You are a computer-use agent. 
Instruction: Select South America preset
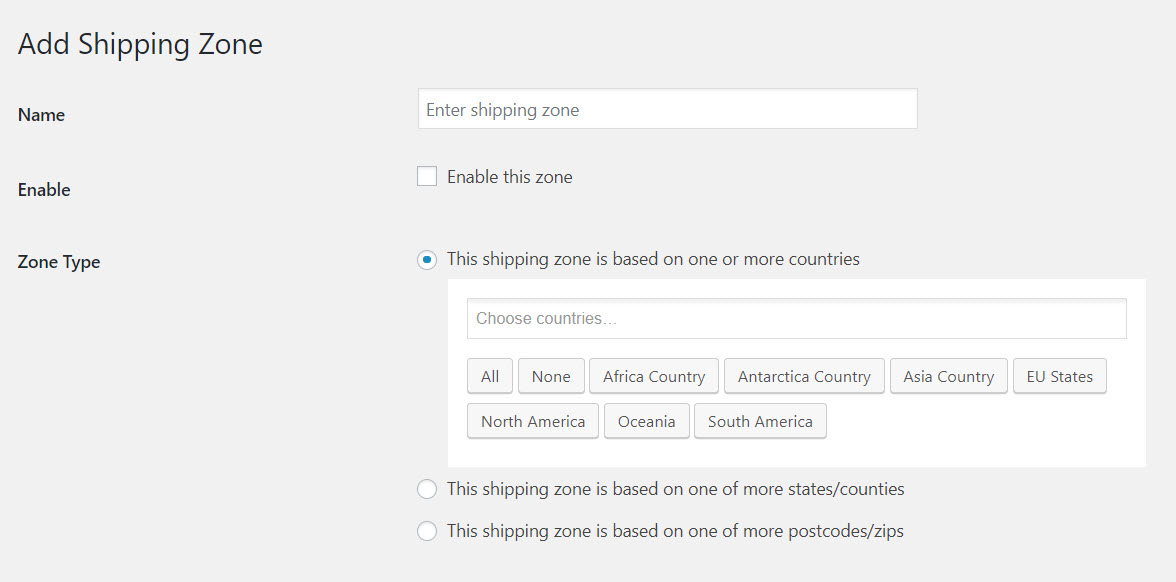760,421
